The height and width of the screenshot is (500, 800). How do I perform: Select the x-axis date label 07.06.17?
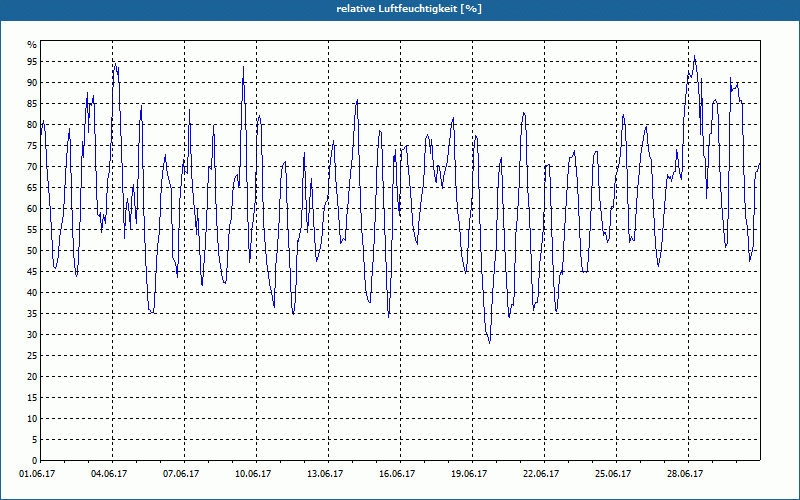click(181, 474)
